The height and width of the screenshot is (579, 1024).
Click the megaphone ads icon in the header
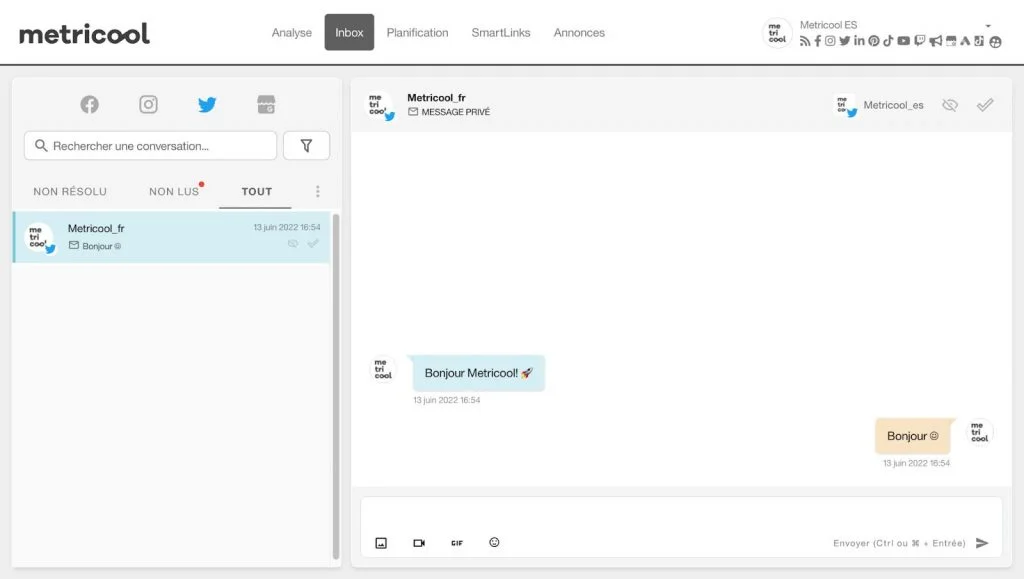(936, 41)
